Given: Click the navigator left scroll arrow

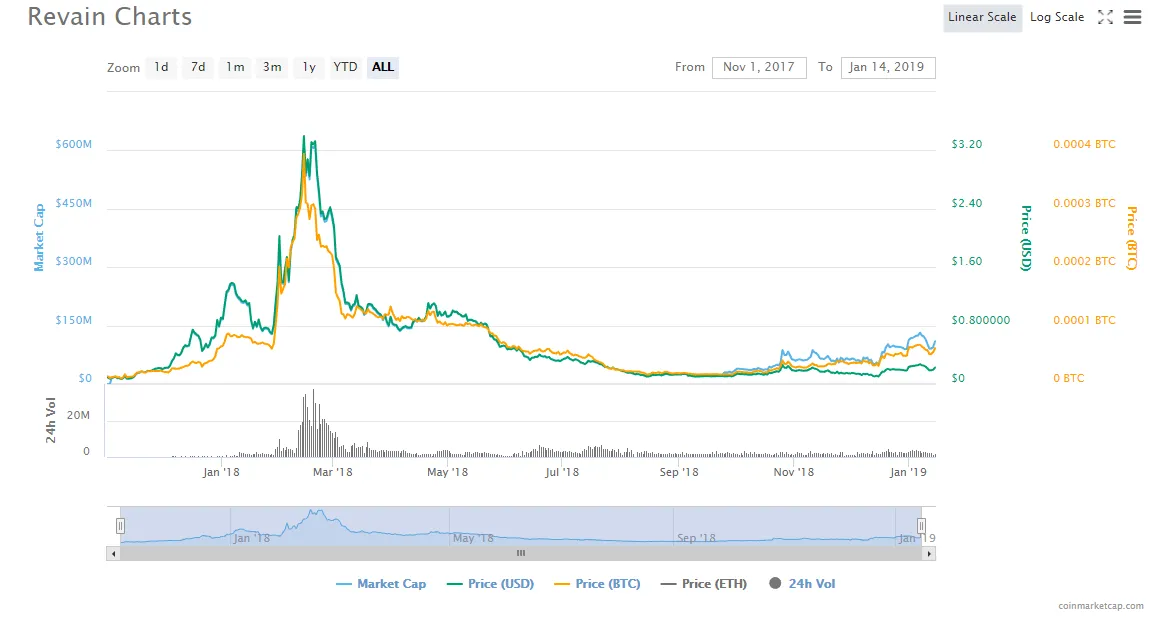Looking at the screenshot, I should click(113, 554).
